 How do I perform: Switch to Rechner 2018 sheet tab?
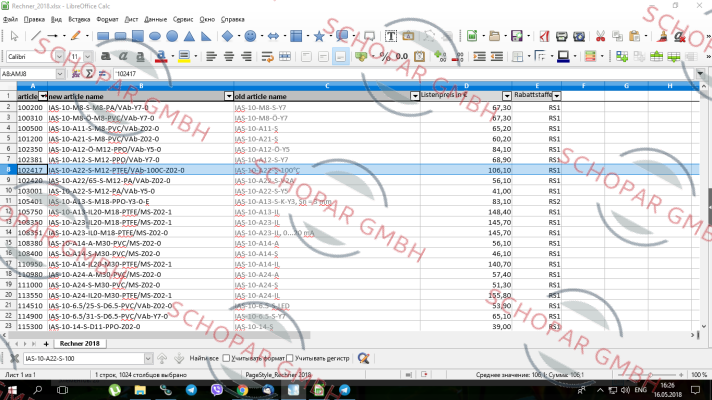[x=79, y=344]
